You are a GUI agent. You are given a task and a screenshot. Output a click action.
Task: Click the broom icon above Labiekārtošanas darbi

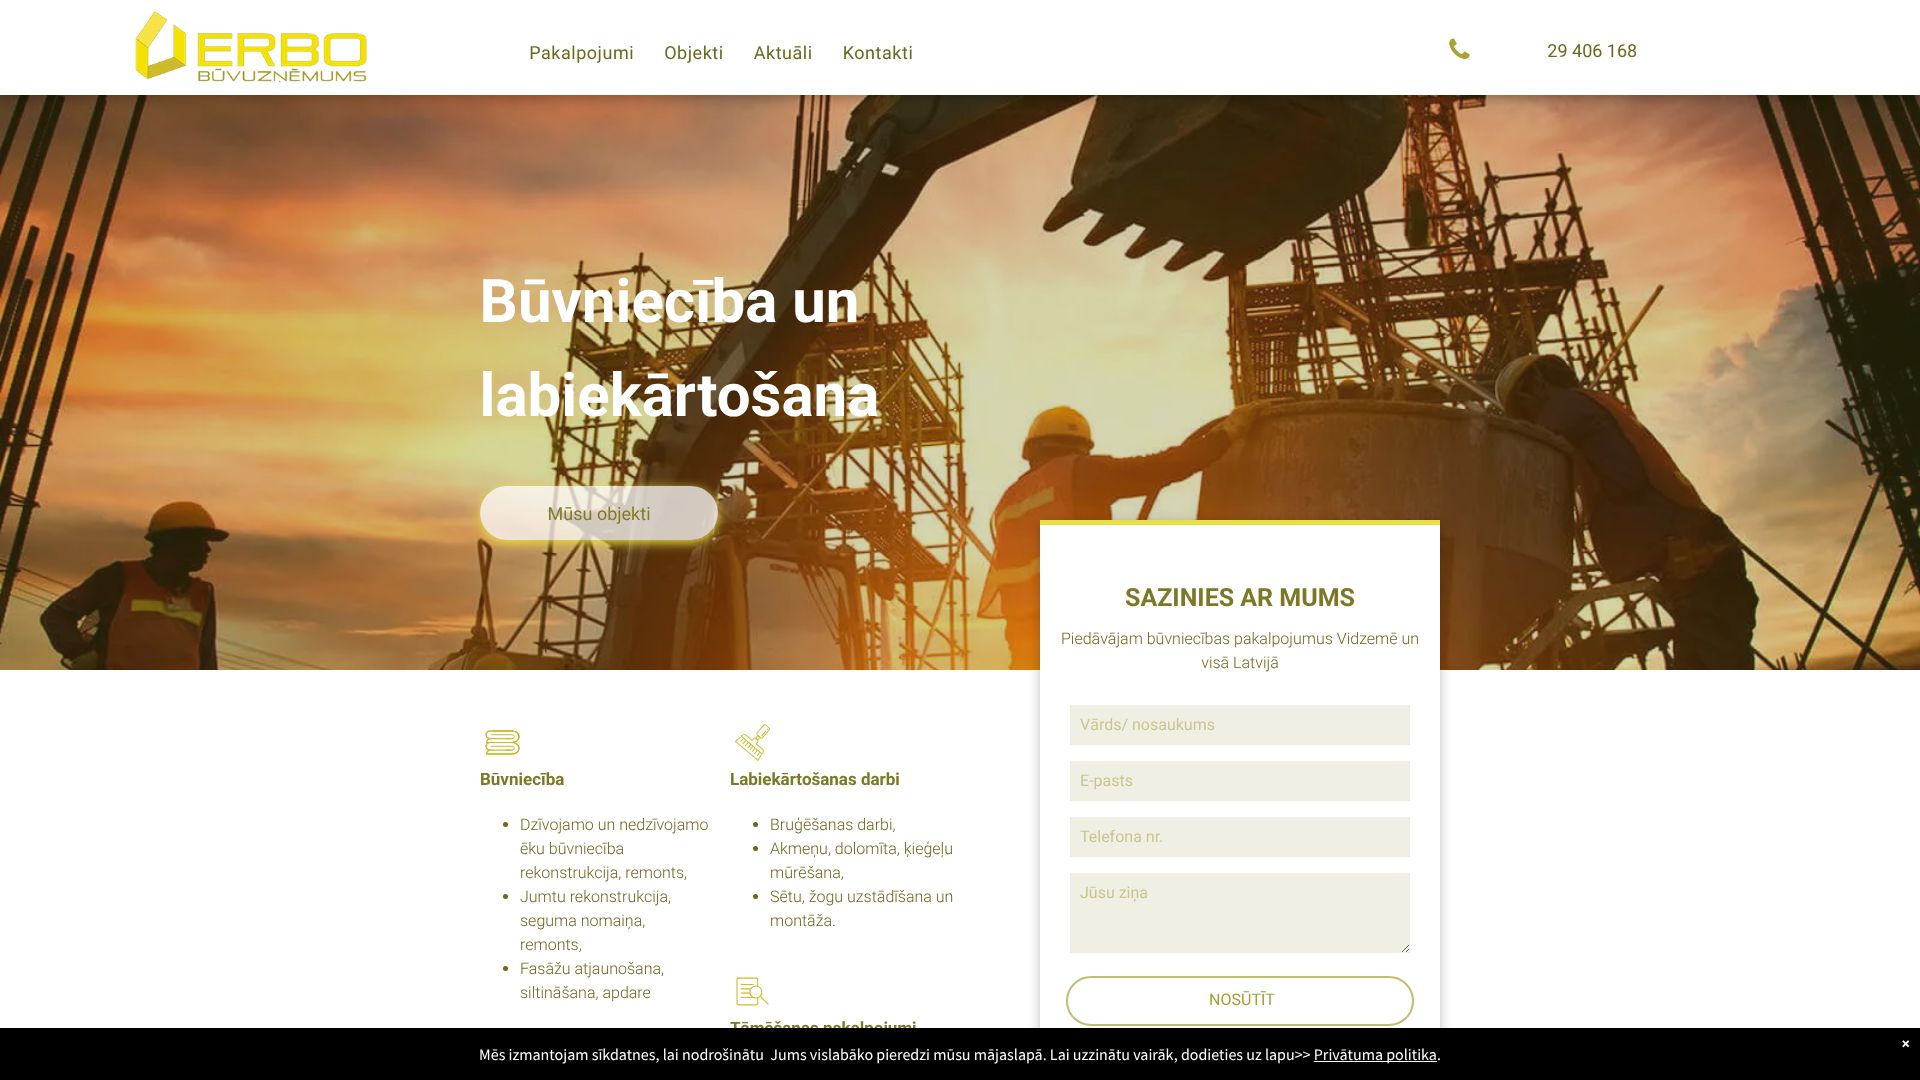(x=753, y=741)
